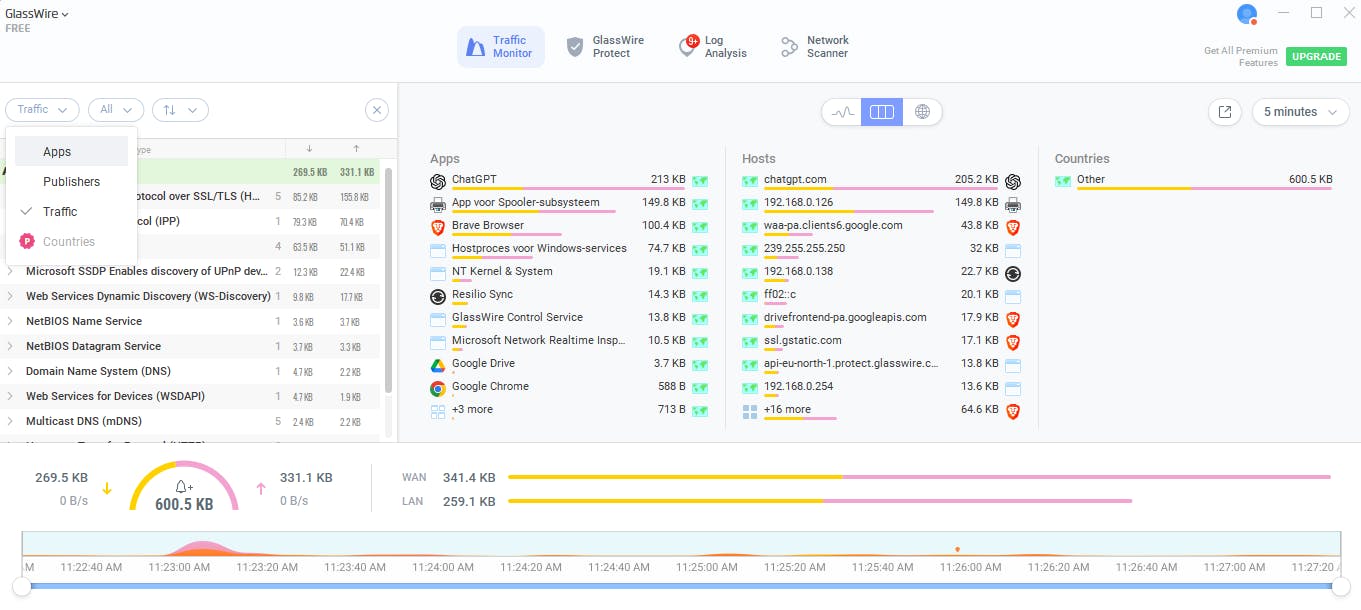
Task: Click the flag icon next to ChatGPT's 213 KB
Action: [x=700, y=181]
